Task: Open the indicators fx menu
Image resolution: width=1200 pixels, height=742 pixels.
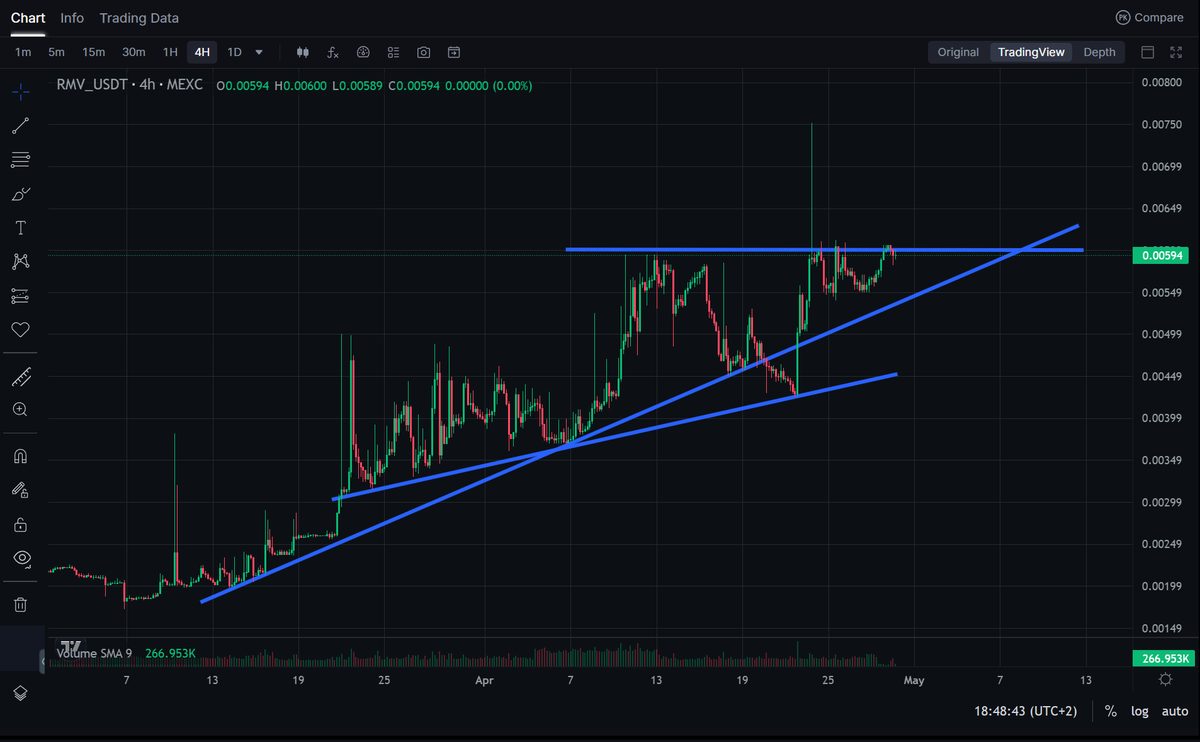Action: pos(332,52)
